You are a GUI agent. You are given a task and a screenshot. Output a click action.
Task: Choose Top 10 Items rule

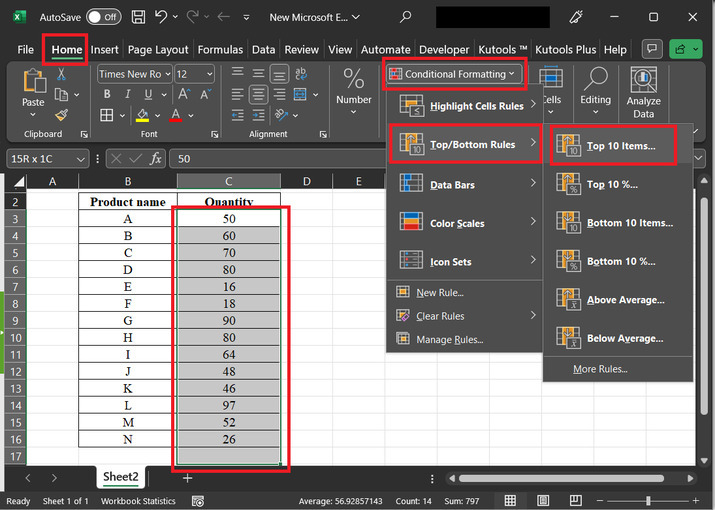[x=620, y=146]
